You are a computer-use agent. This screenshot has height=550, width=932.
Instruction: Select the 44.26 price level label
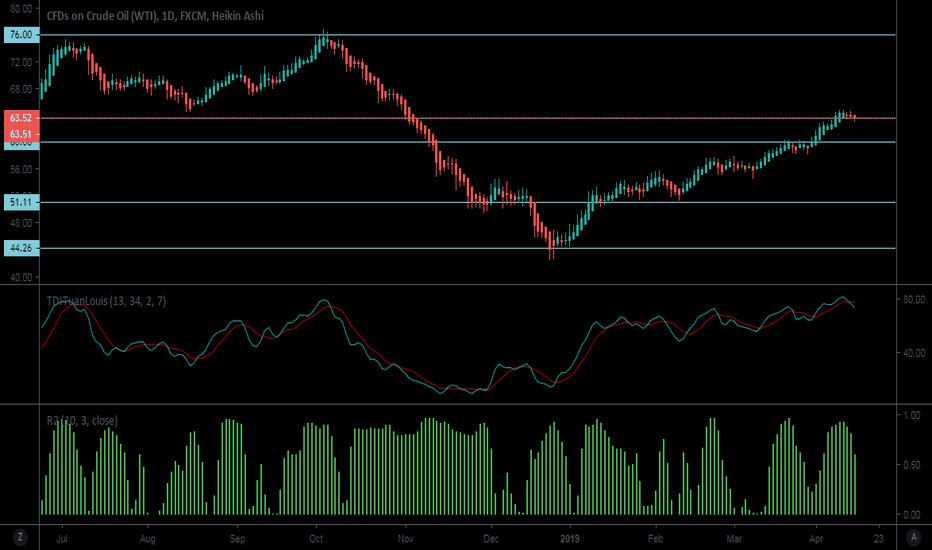tap(21, 248)
